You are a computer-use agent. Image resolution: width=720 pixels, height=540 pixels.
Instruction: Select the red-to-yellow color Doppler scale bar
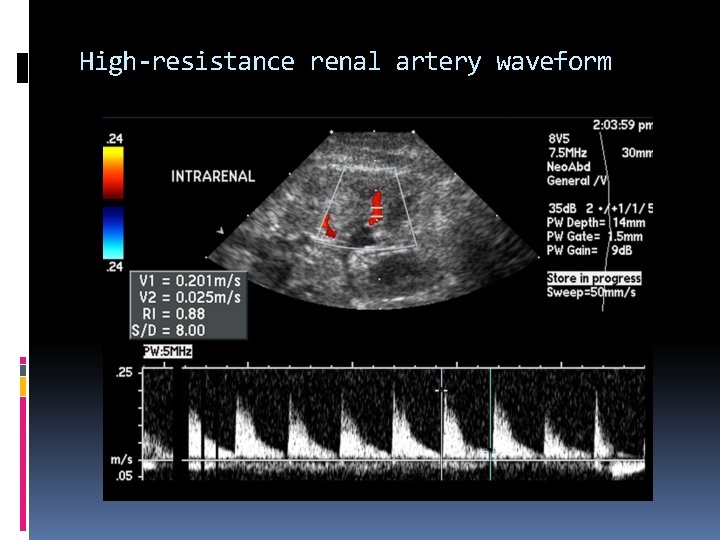tap(113, 173)
